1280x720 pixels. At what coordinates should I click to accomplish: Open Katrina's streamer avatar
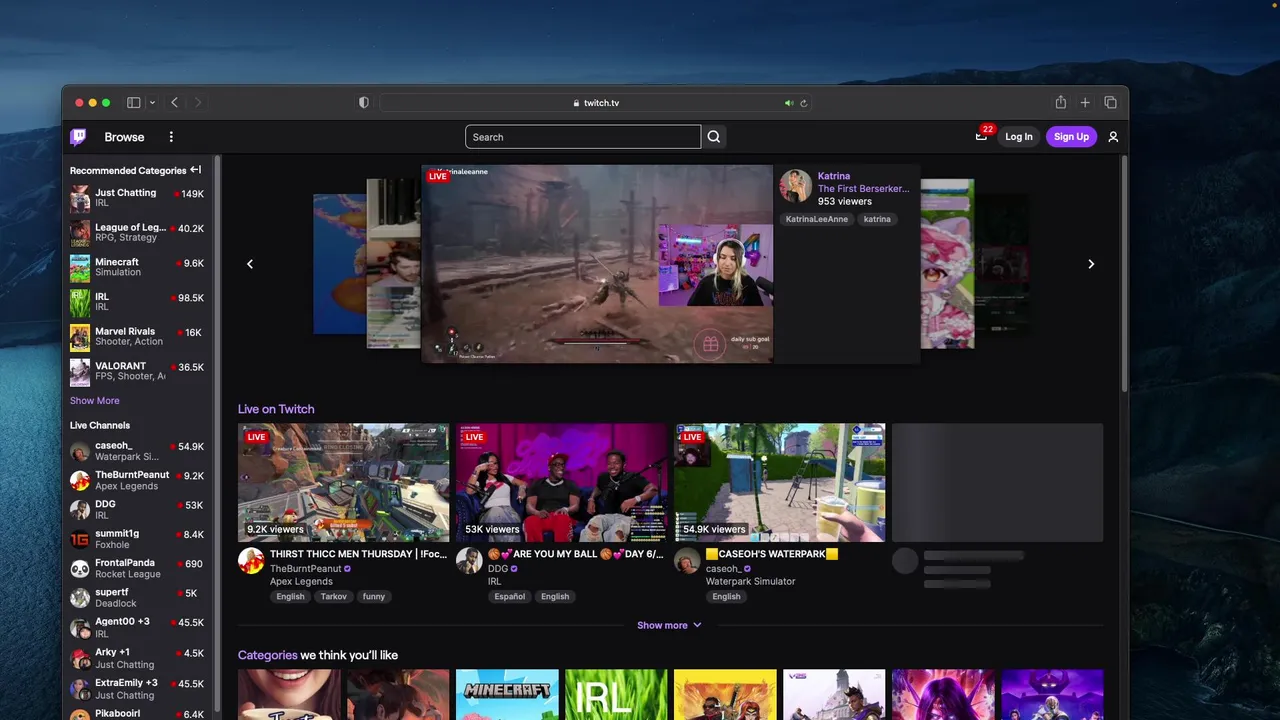tap(796, 187)
